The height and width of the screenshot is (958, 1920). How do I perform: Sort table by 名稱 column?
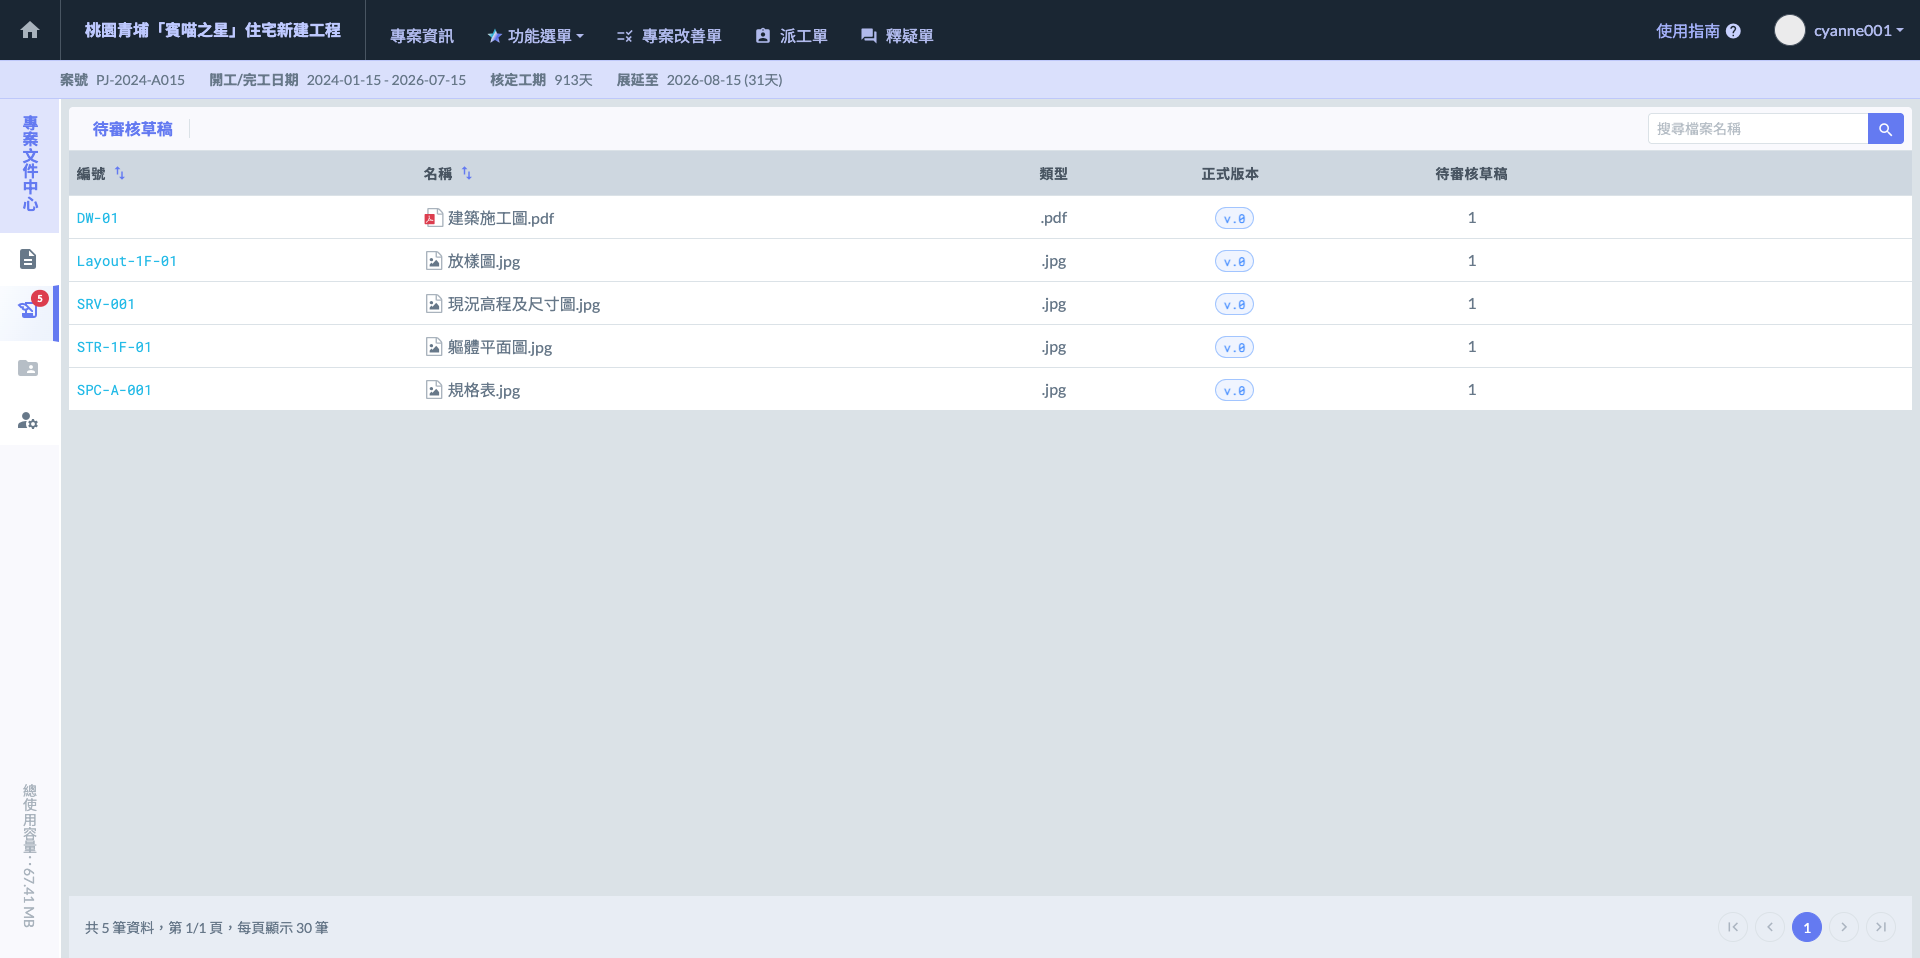coord(466,173)
